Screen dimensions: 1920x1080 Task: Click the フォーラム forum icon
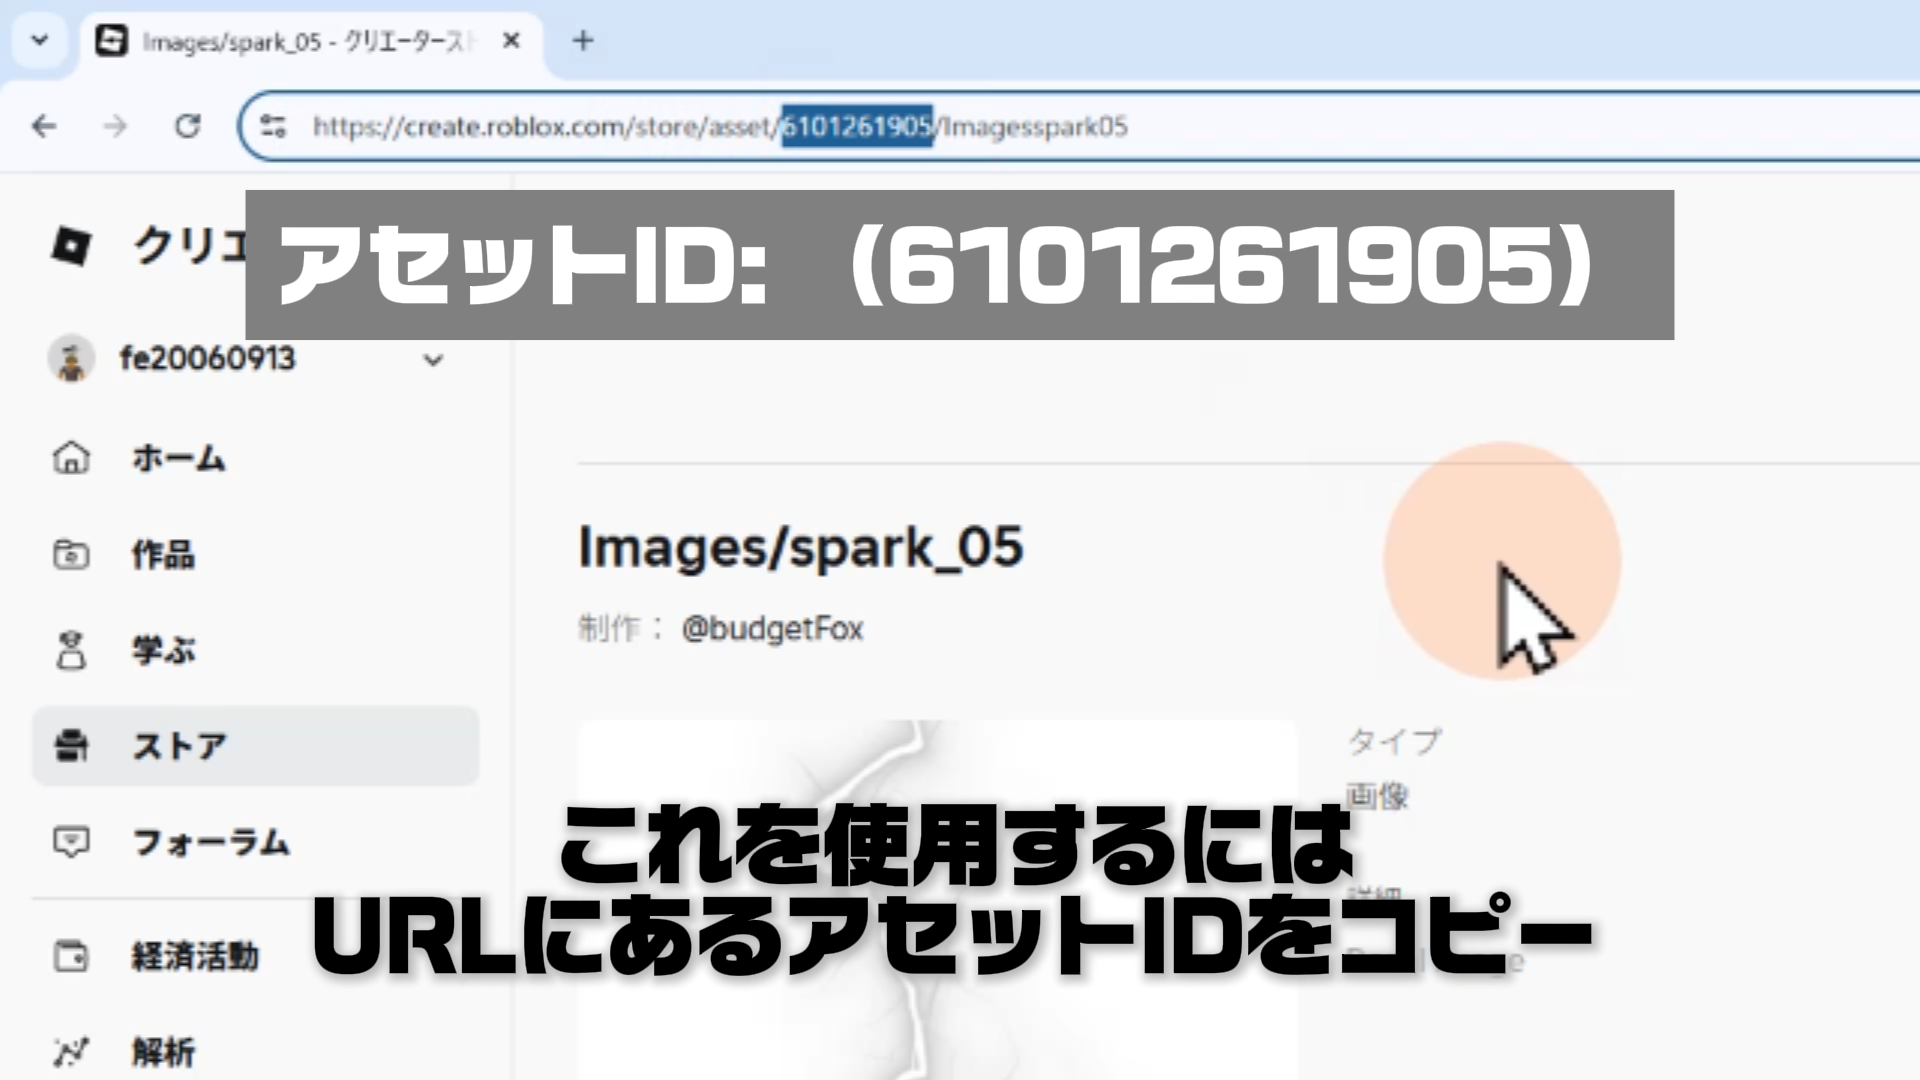71,842
